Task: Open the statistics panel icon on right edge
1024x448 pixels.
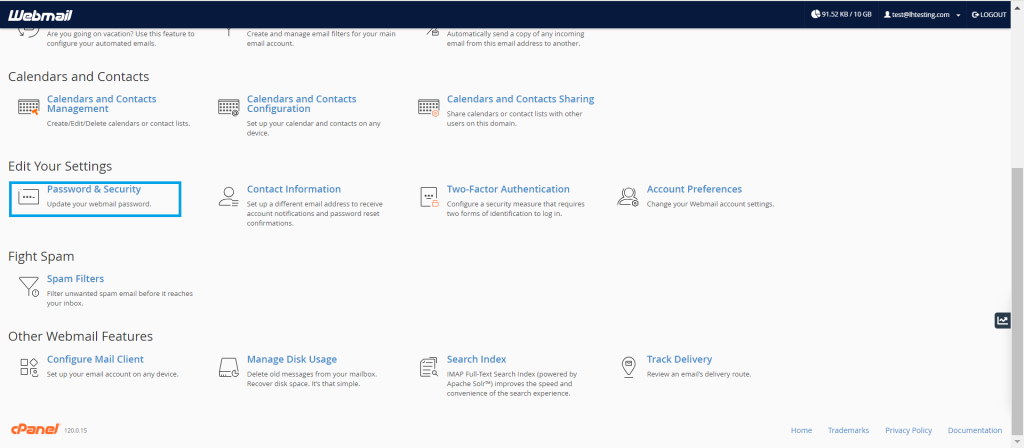Action: click(x=1002, y=320)
